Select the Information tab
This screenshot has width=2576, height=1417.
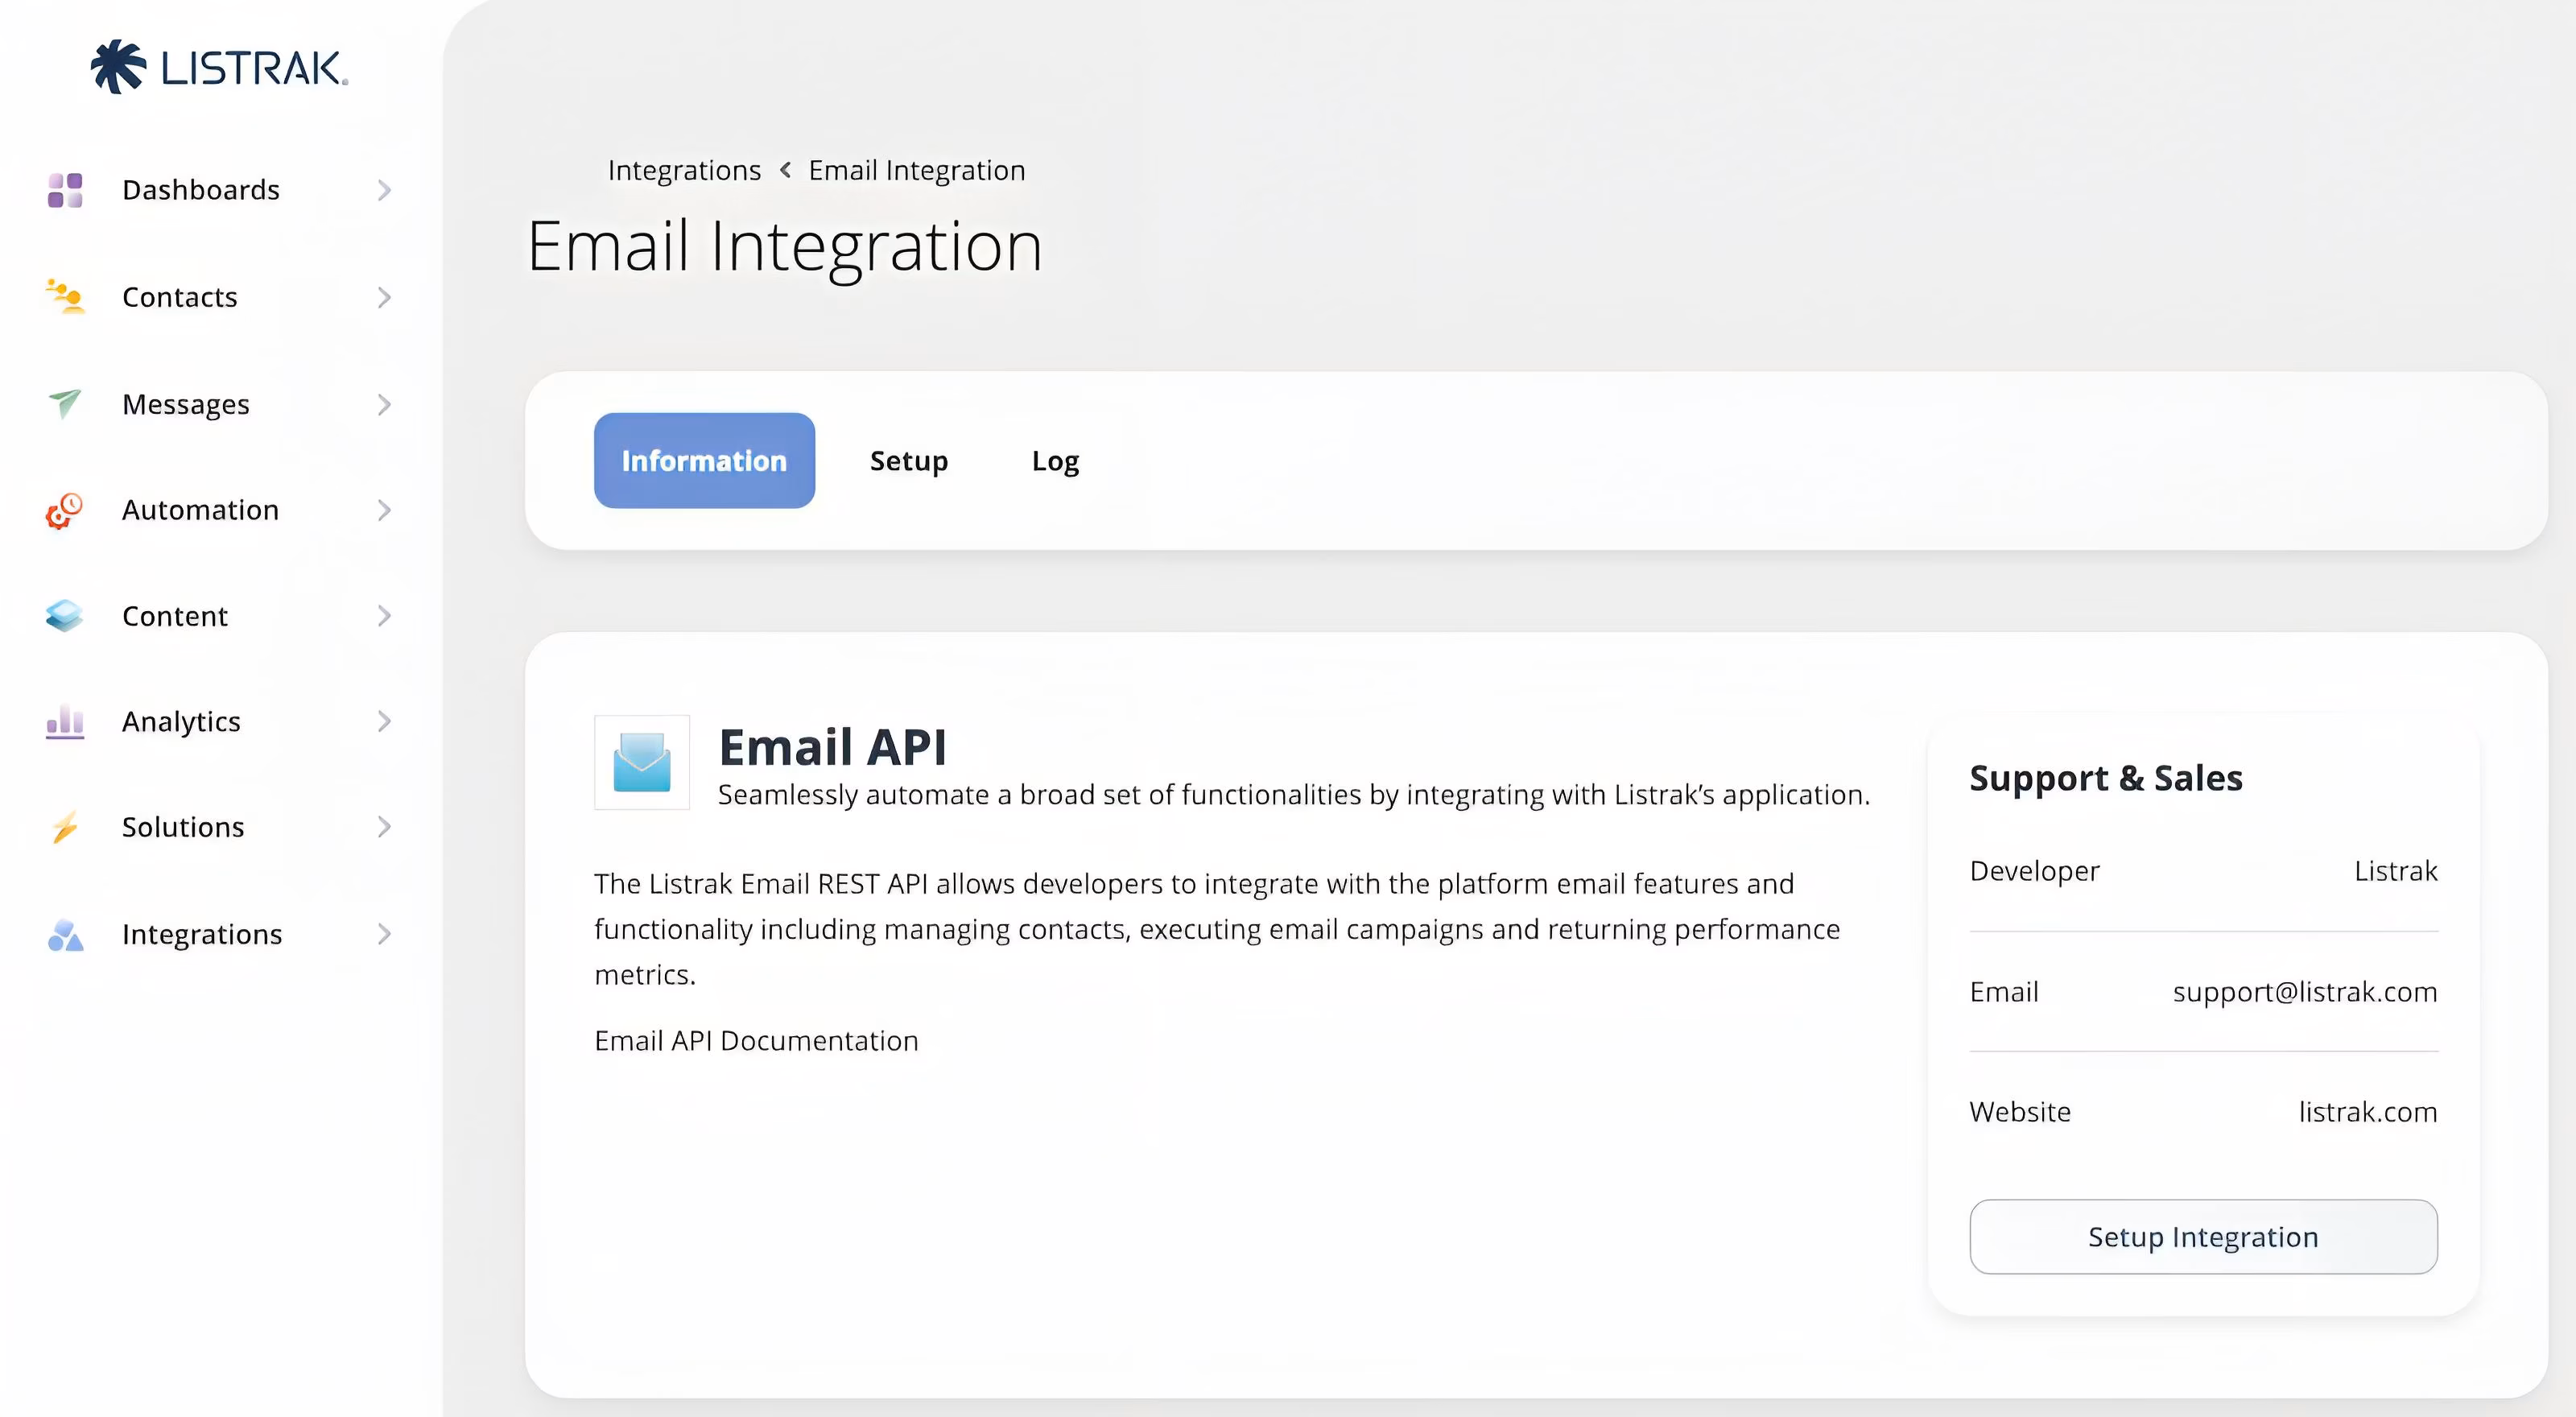pos(704,460)
